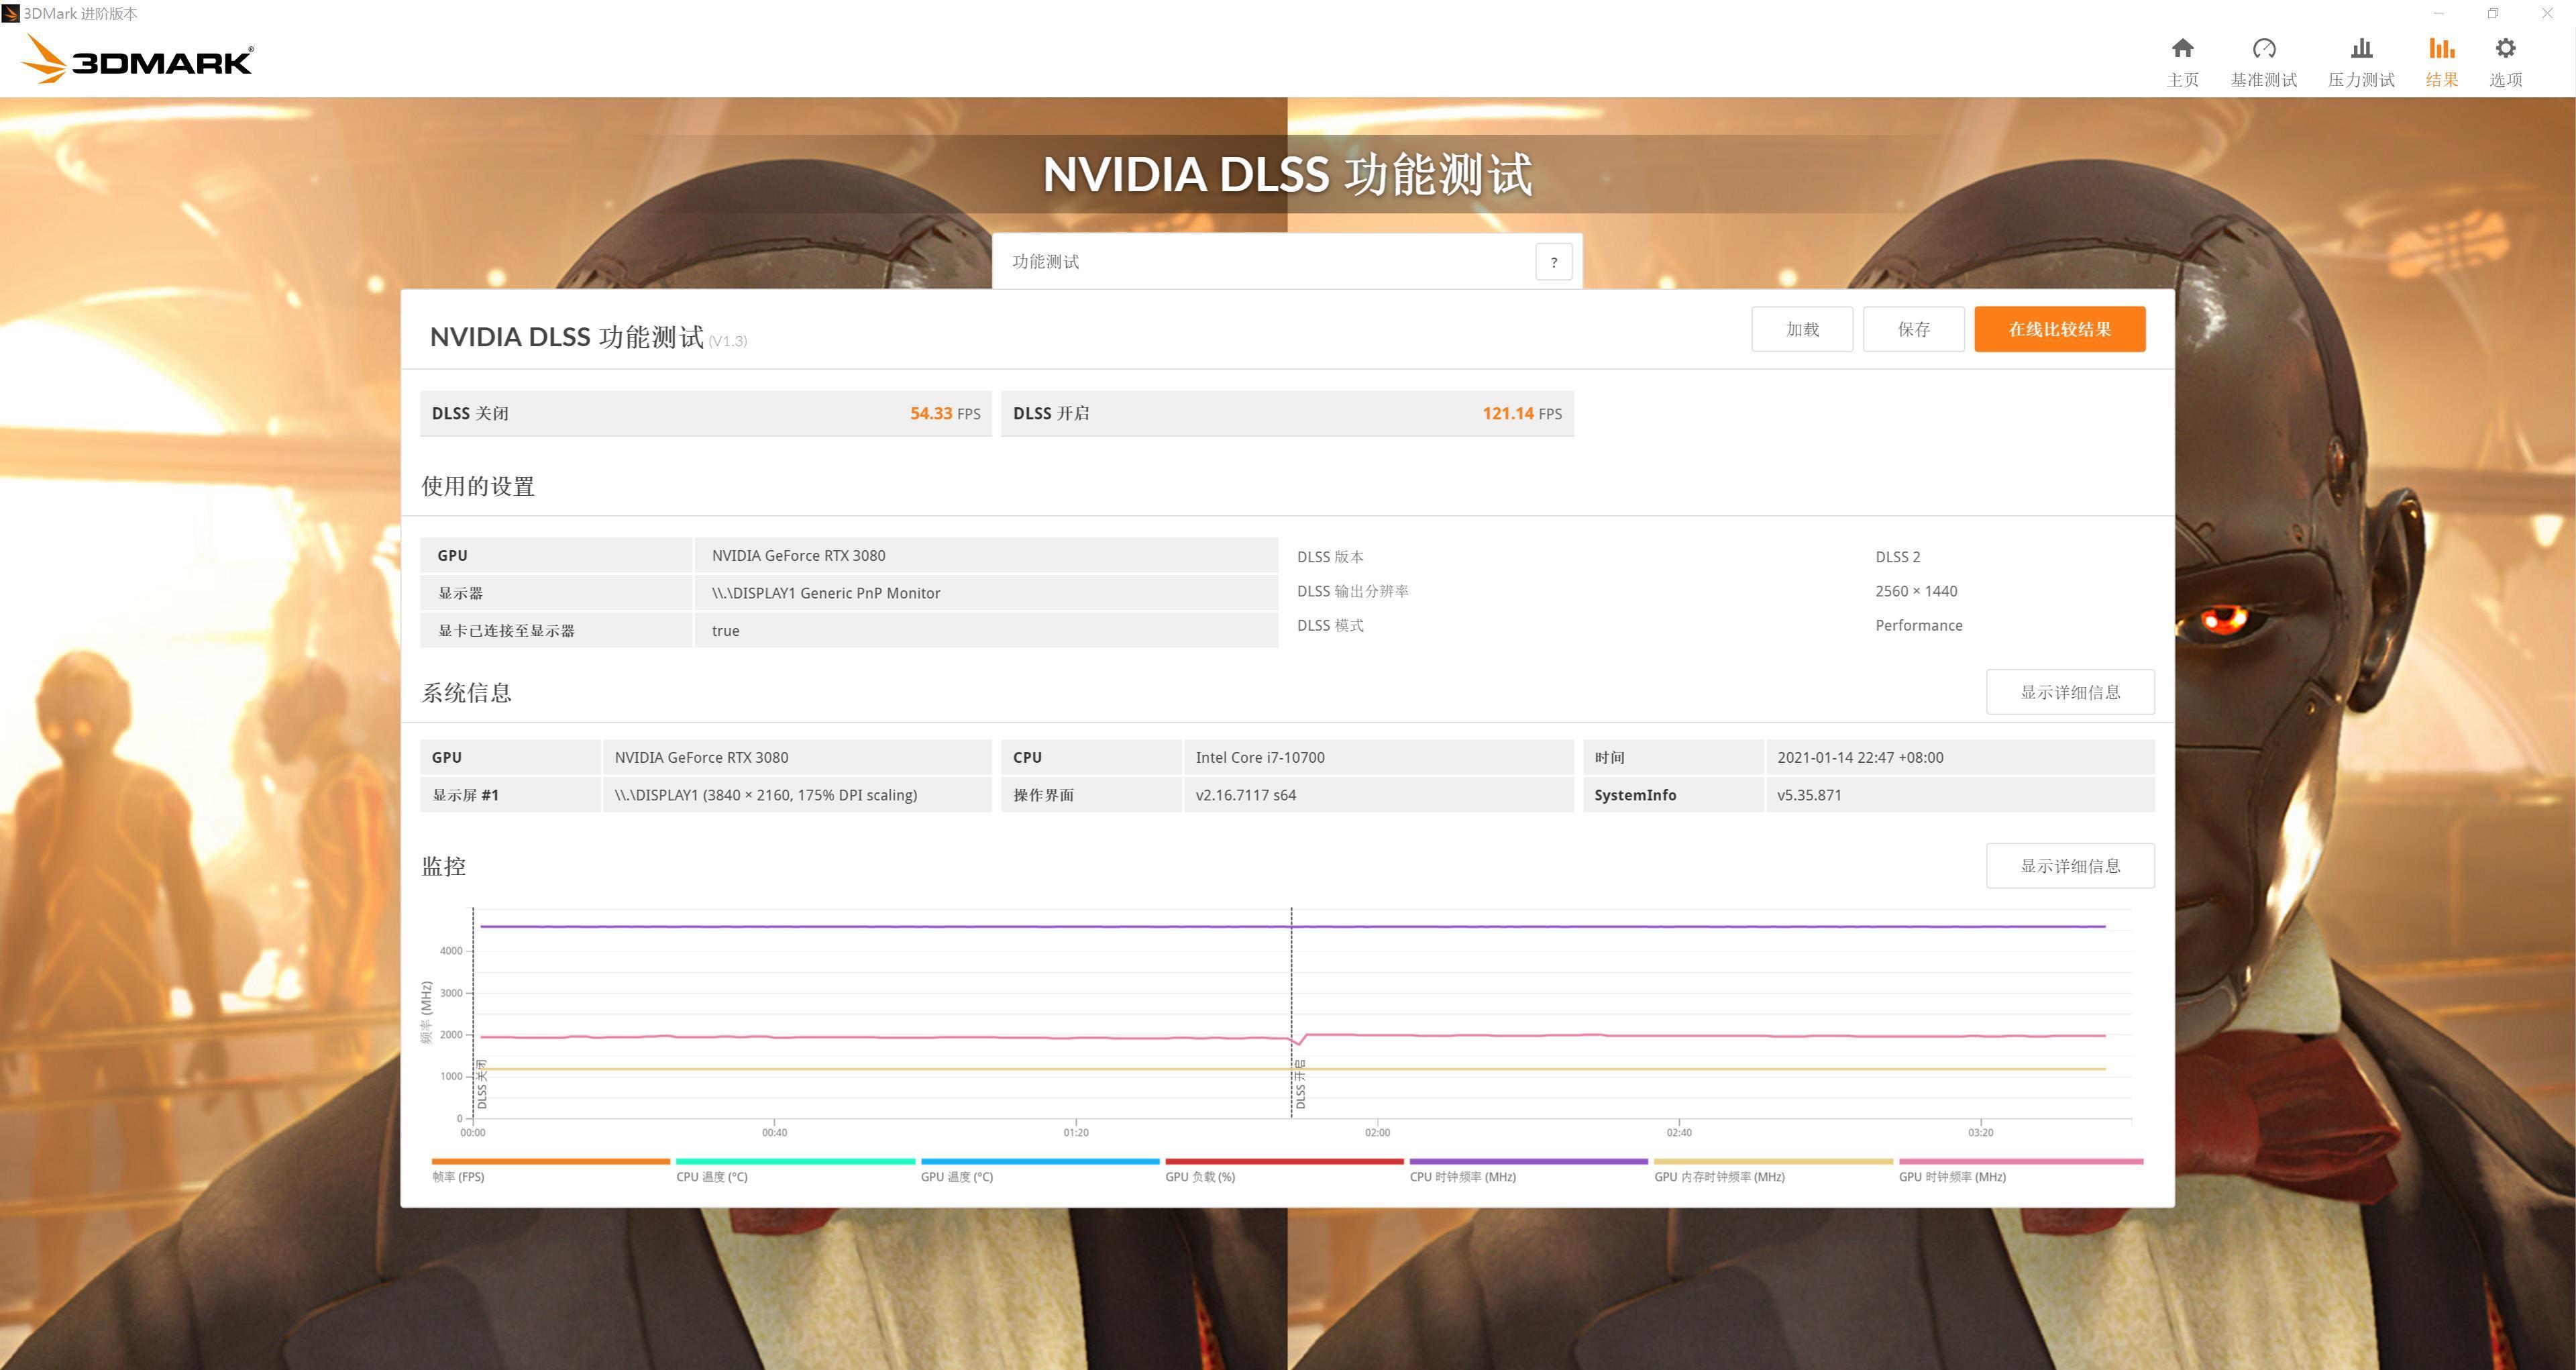This screenshot has height=1370, width=2576.
Task: Minimize the 3DMark window
Action: coord(2438,13)
